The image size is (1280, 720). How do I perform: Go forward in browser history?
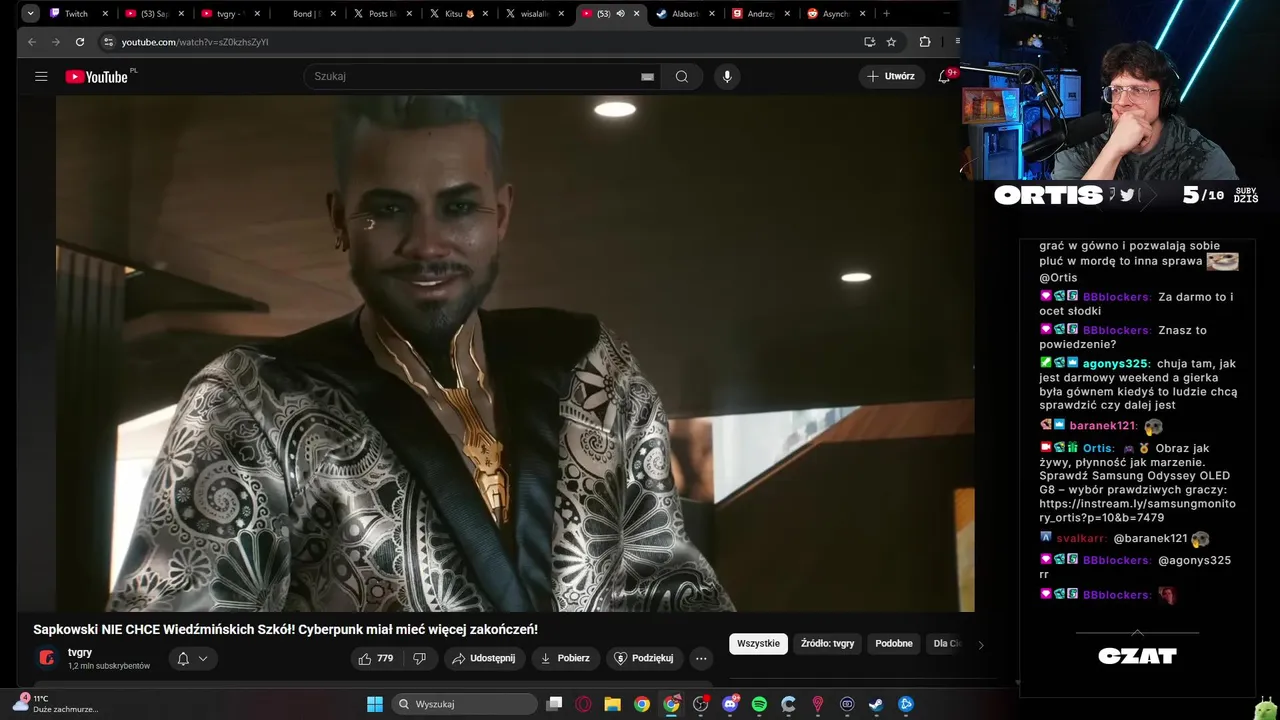pos(55,42)
